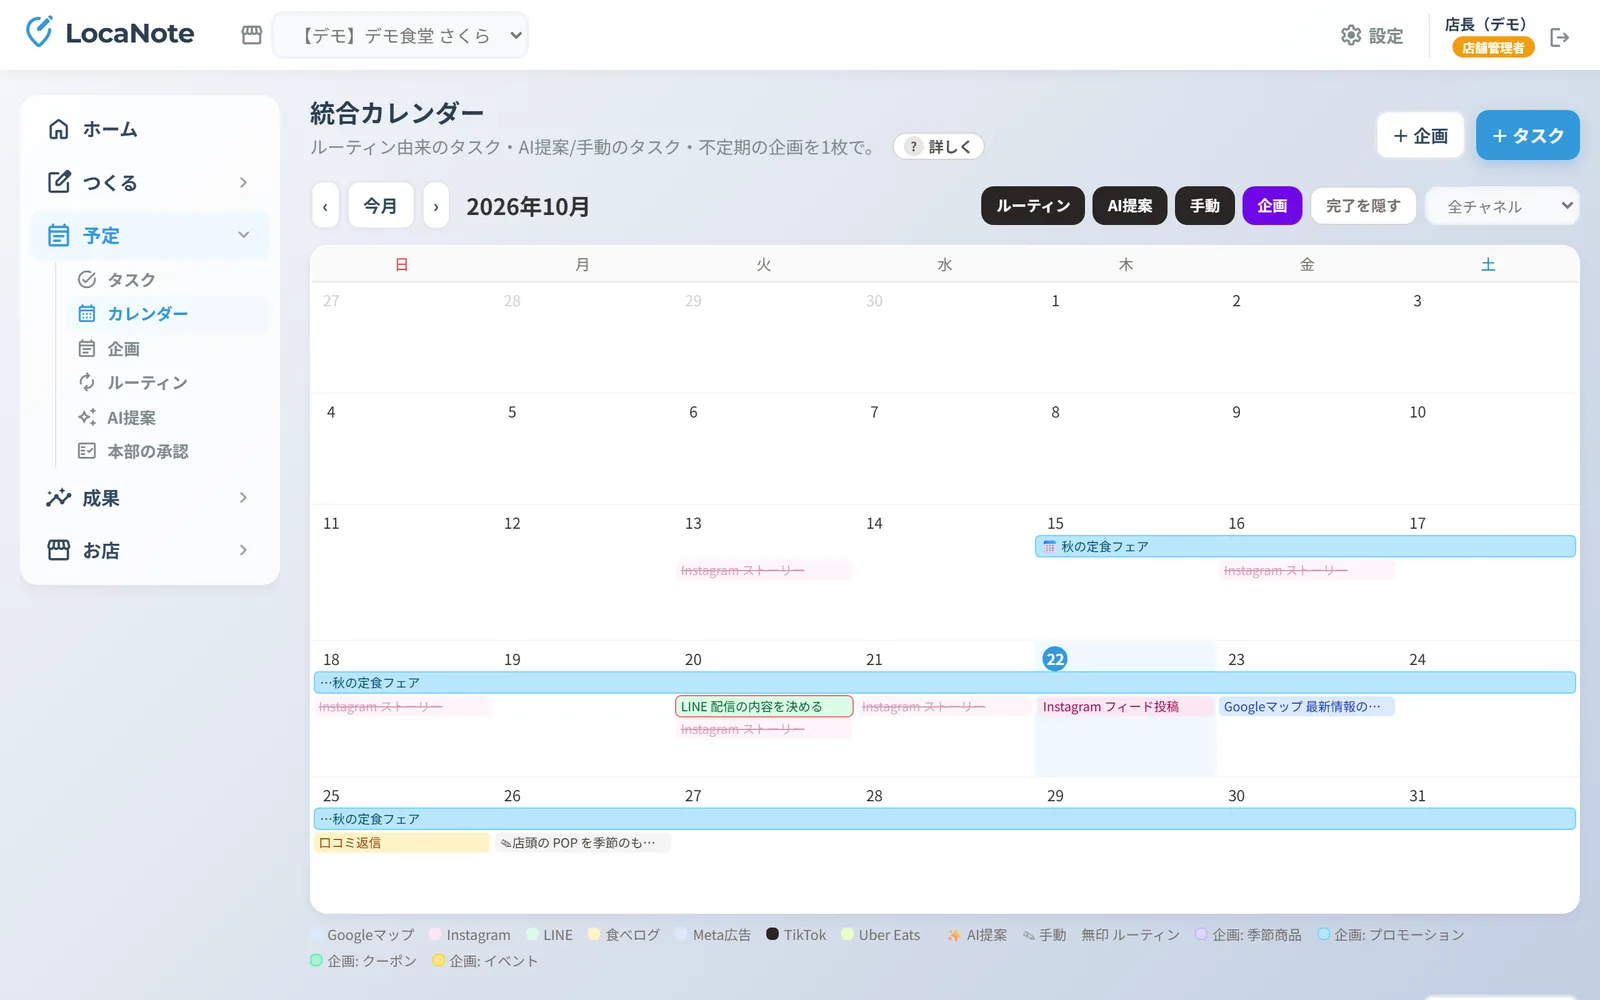Click the 今月 button

[380, 206]
